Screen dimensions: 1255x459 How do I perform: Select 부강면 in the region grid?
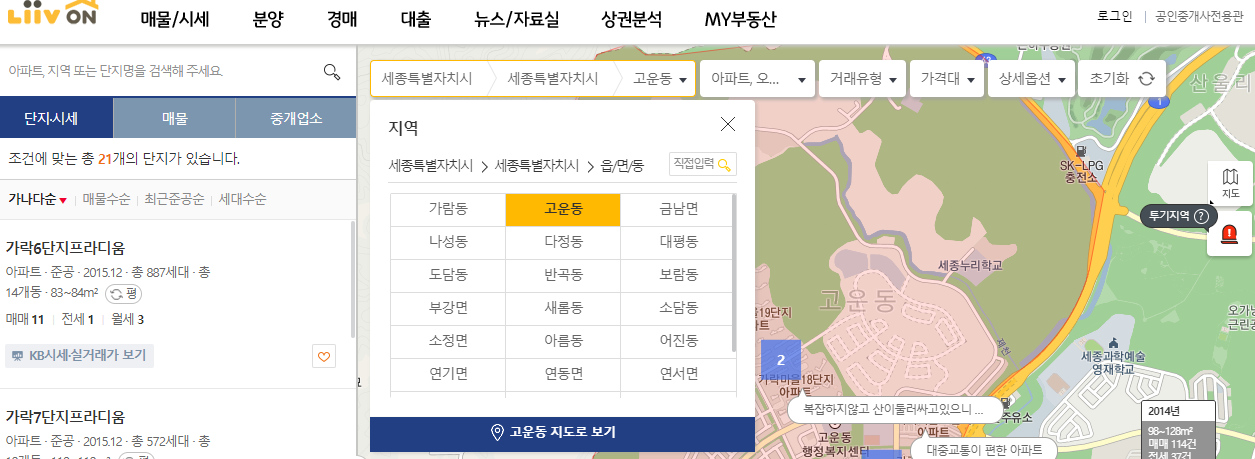tap(447, 308)
